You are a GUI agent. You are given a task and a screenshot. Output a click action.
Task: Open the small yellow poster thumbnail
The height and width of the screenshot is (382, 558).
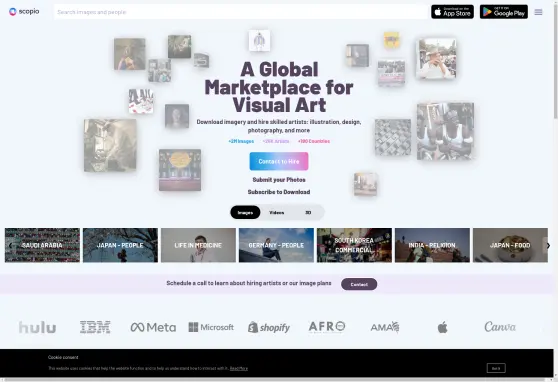[x=391, y=40]
